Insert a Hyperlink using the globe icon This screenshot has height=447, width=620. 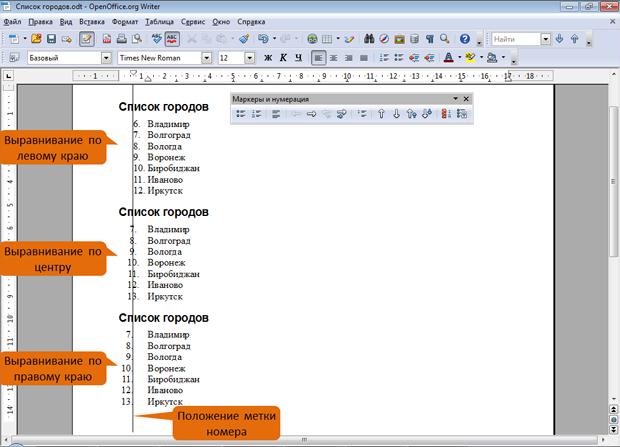[312, 39]
